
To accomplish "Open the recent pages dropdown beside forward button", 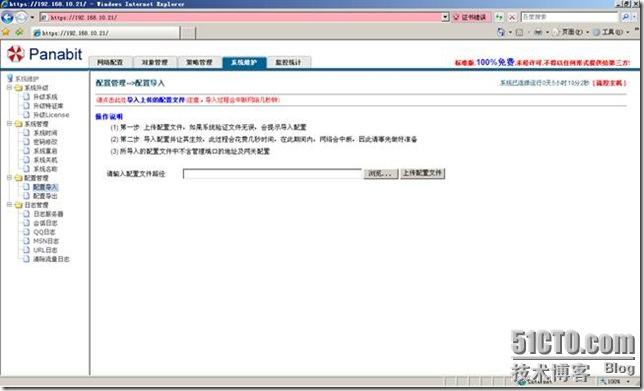I will [32, 18].
